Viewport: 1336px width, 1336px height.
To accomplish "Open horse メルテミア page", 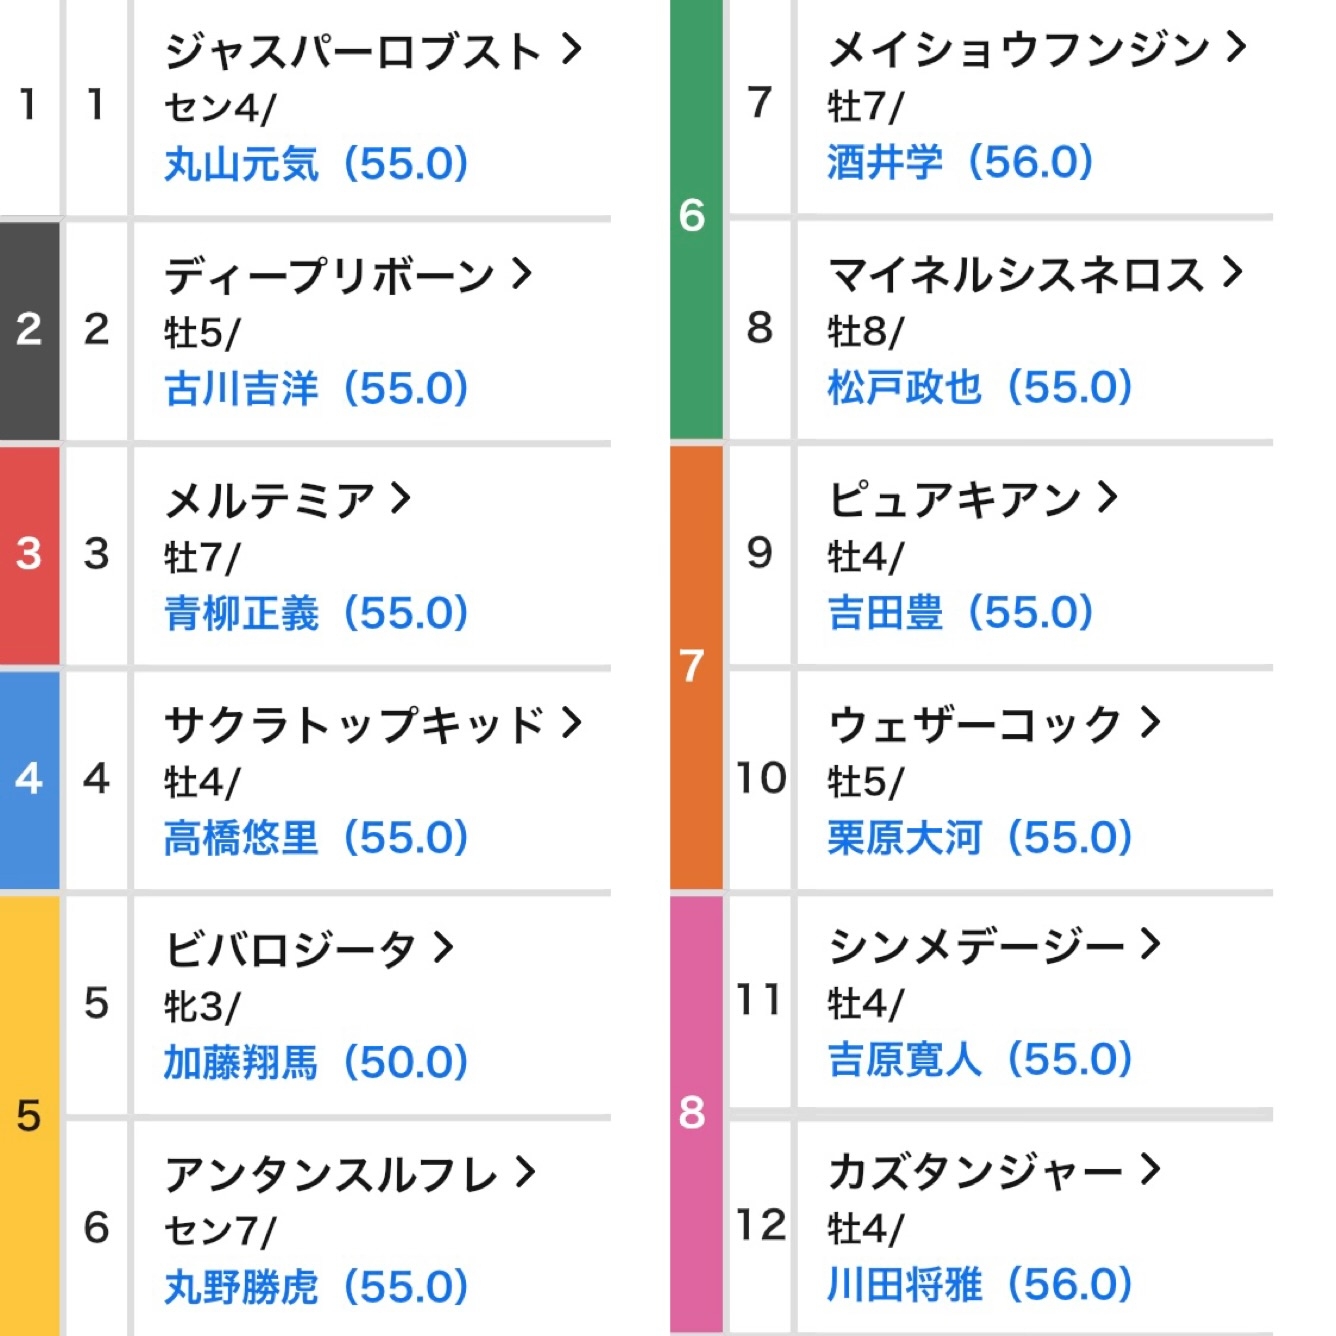I will pyautogui.click(x=270, y=500).
